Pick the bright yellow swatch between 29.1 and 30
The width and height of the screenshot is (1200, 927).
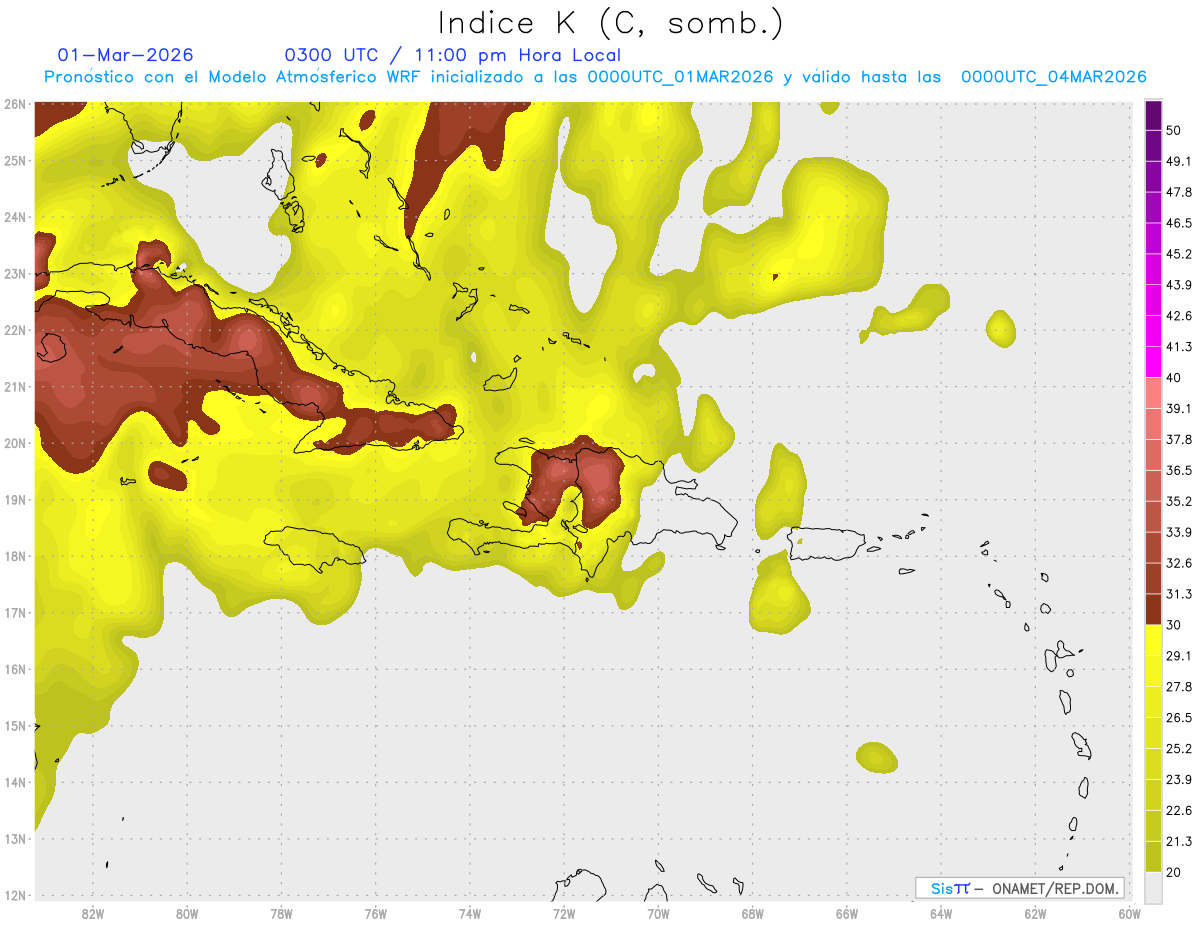1153,640
